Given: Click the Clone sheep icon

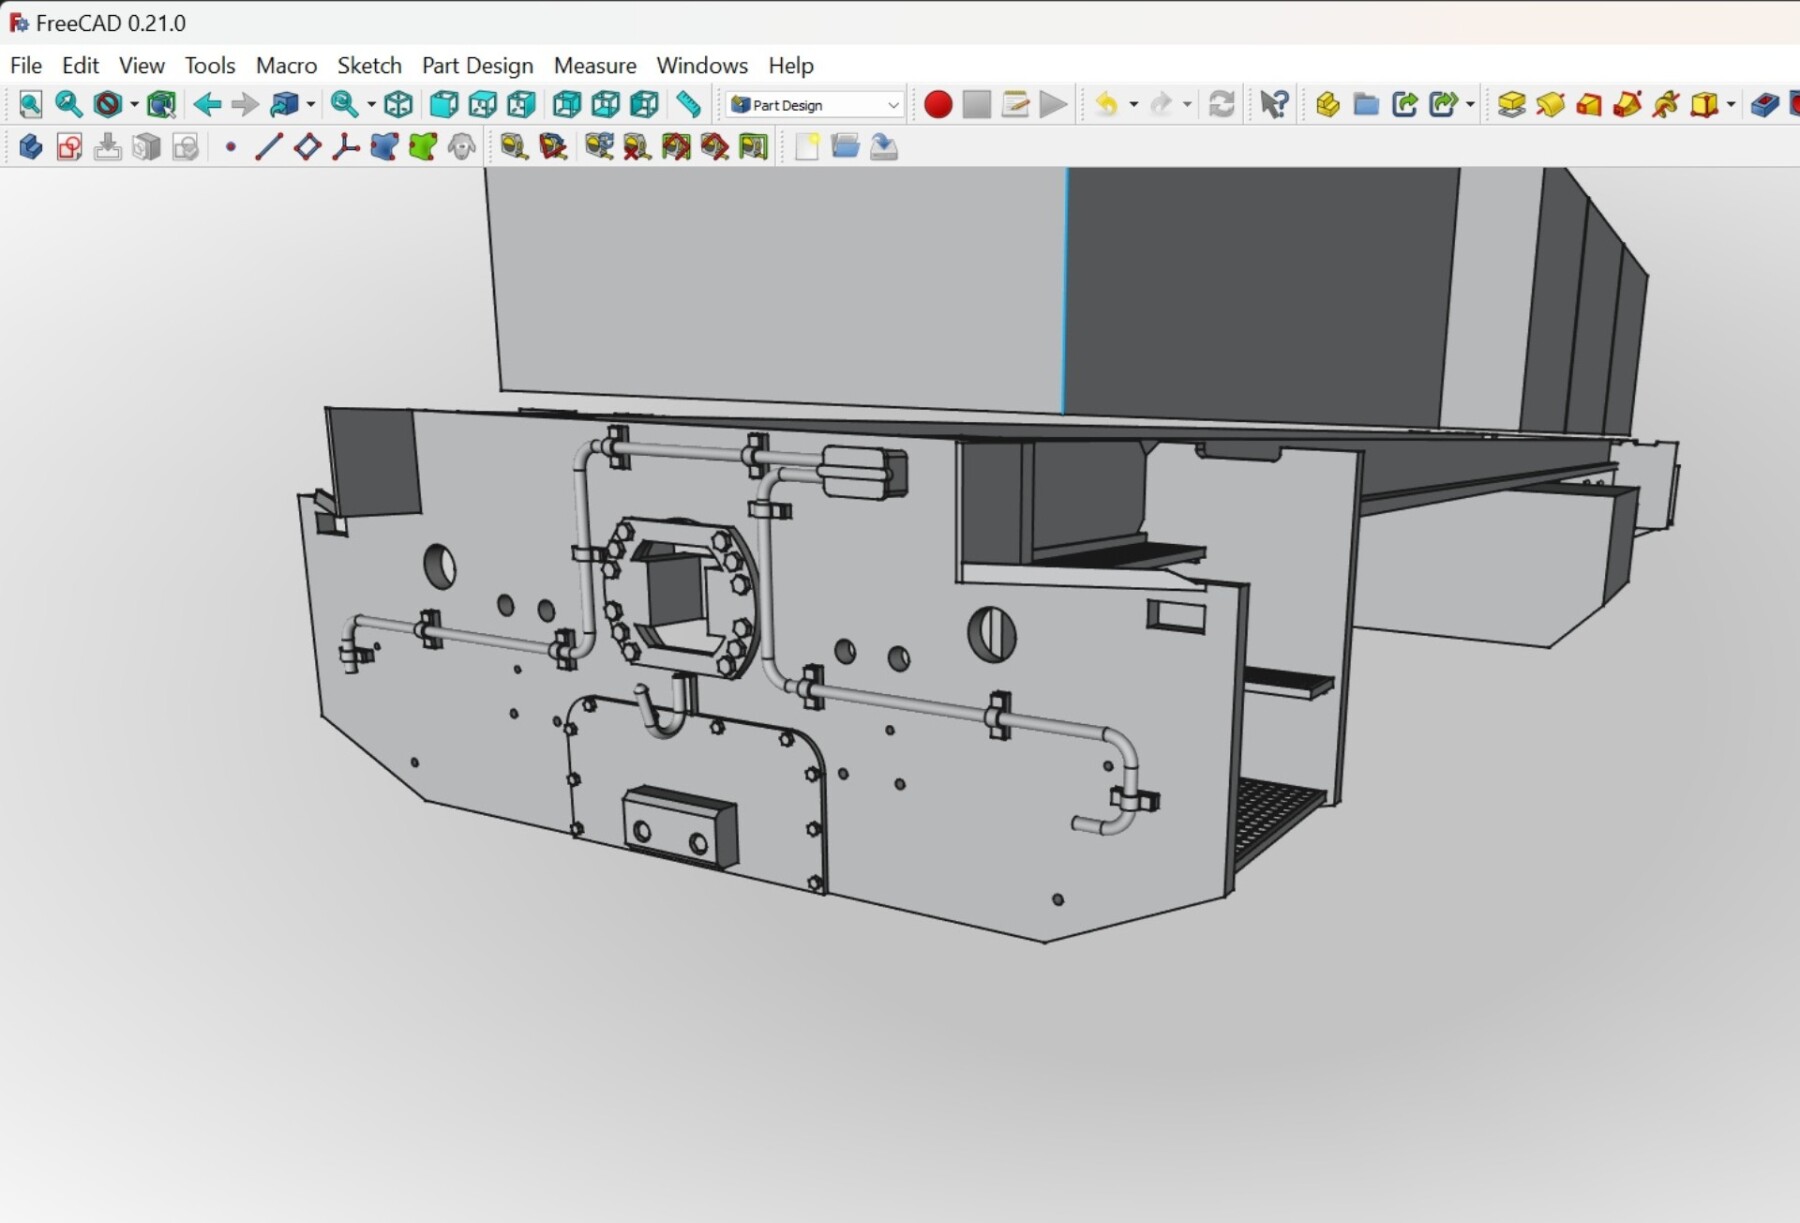Looking at the screenshot, I should 461,147.
